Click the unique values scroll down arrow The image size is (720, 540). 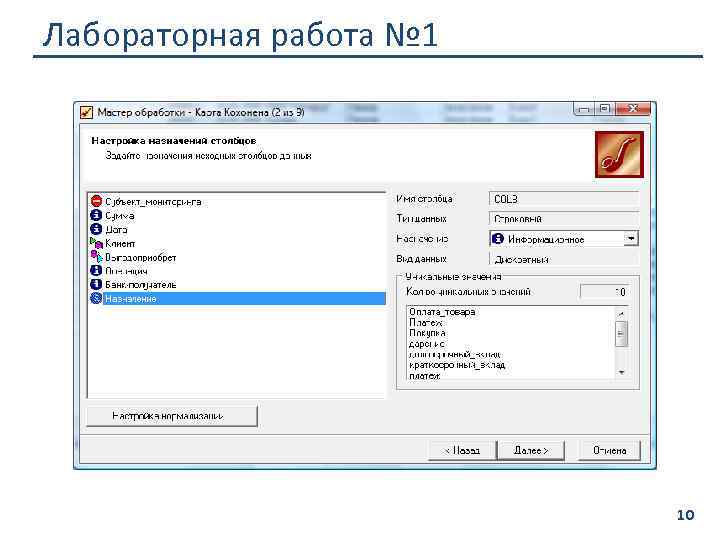click(x=621, y=372)
